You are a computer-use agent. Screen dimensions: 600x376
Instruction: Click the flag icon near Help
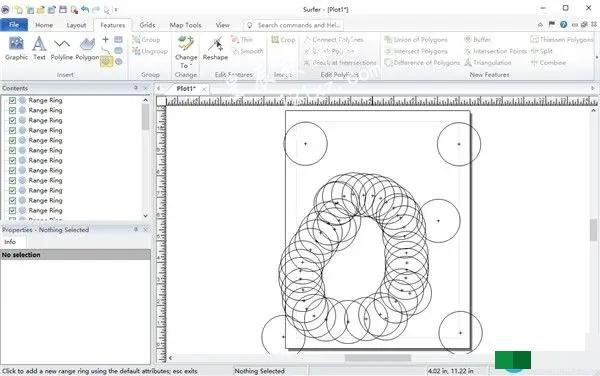point(552,24)
